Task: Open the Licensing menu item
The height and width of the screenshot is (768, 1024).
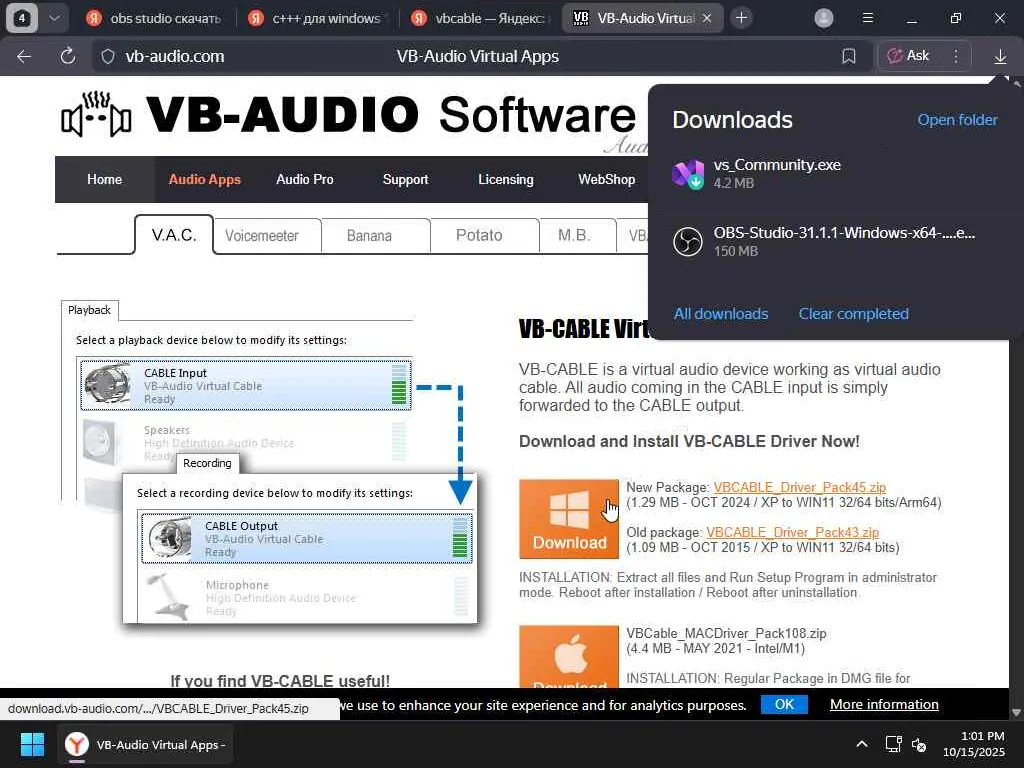Action: click(505, 180)
